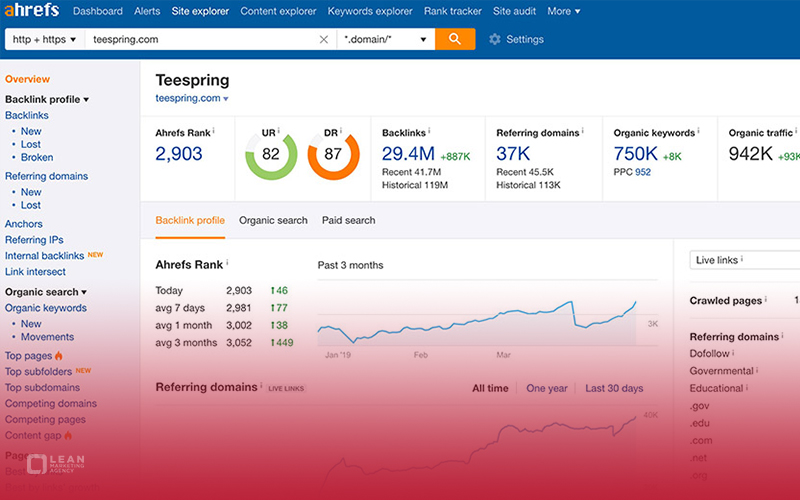Viewport: 800px width, 500px height.
Task: Open Movements under Organic keywords
Action: (x=47, y=337)
